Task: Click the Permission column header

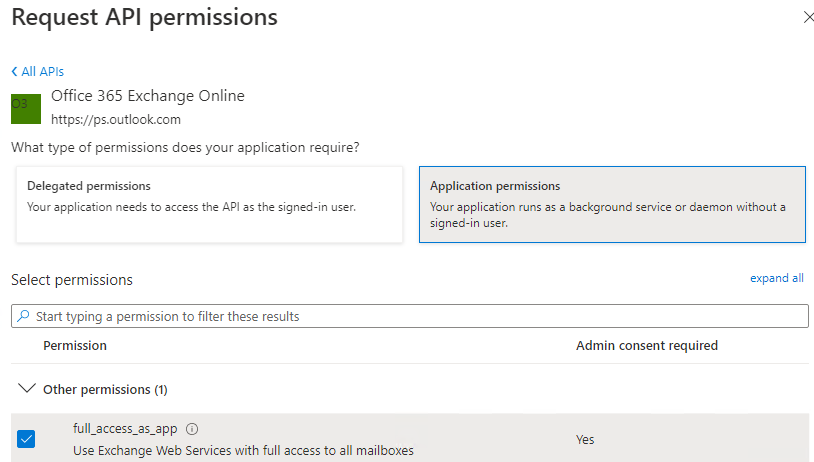Action: coord(75,346)
